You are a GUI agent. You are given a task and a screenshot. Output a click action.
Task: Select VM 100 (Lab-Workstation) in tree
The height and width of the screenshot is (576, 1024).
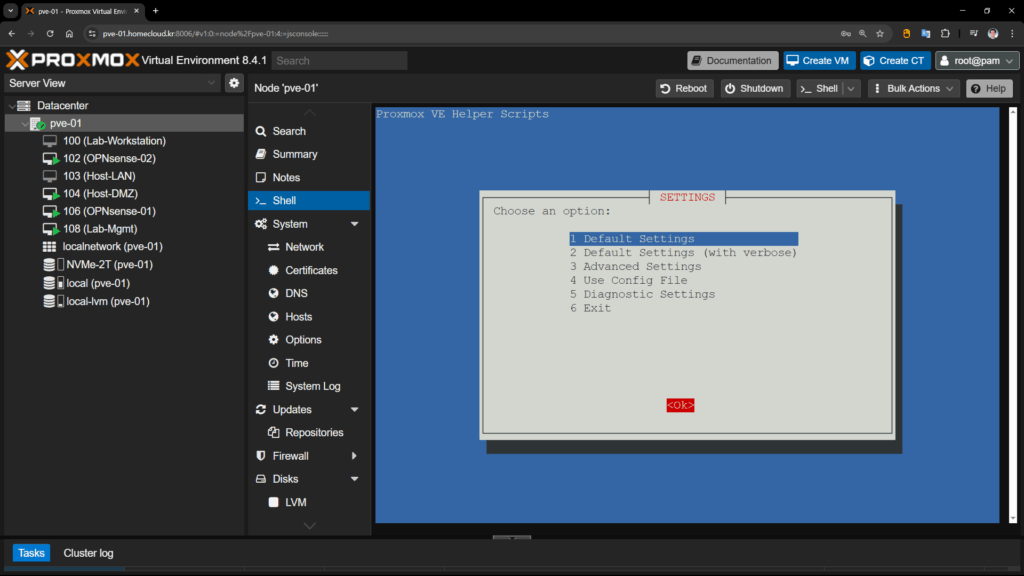coord(114,141)
